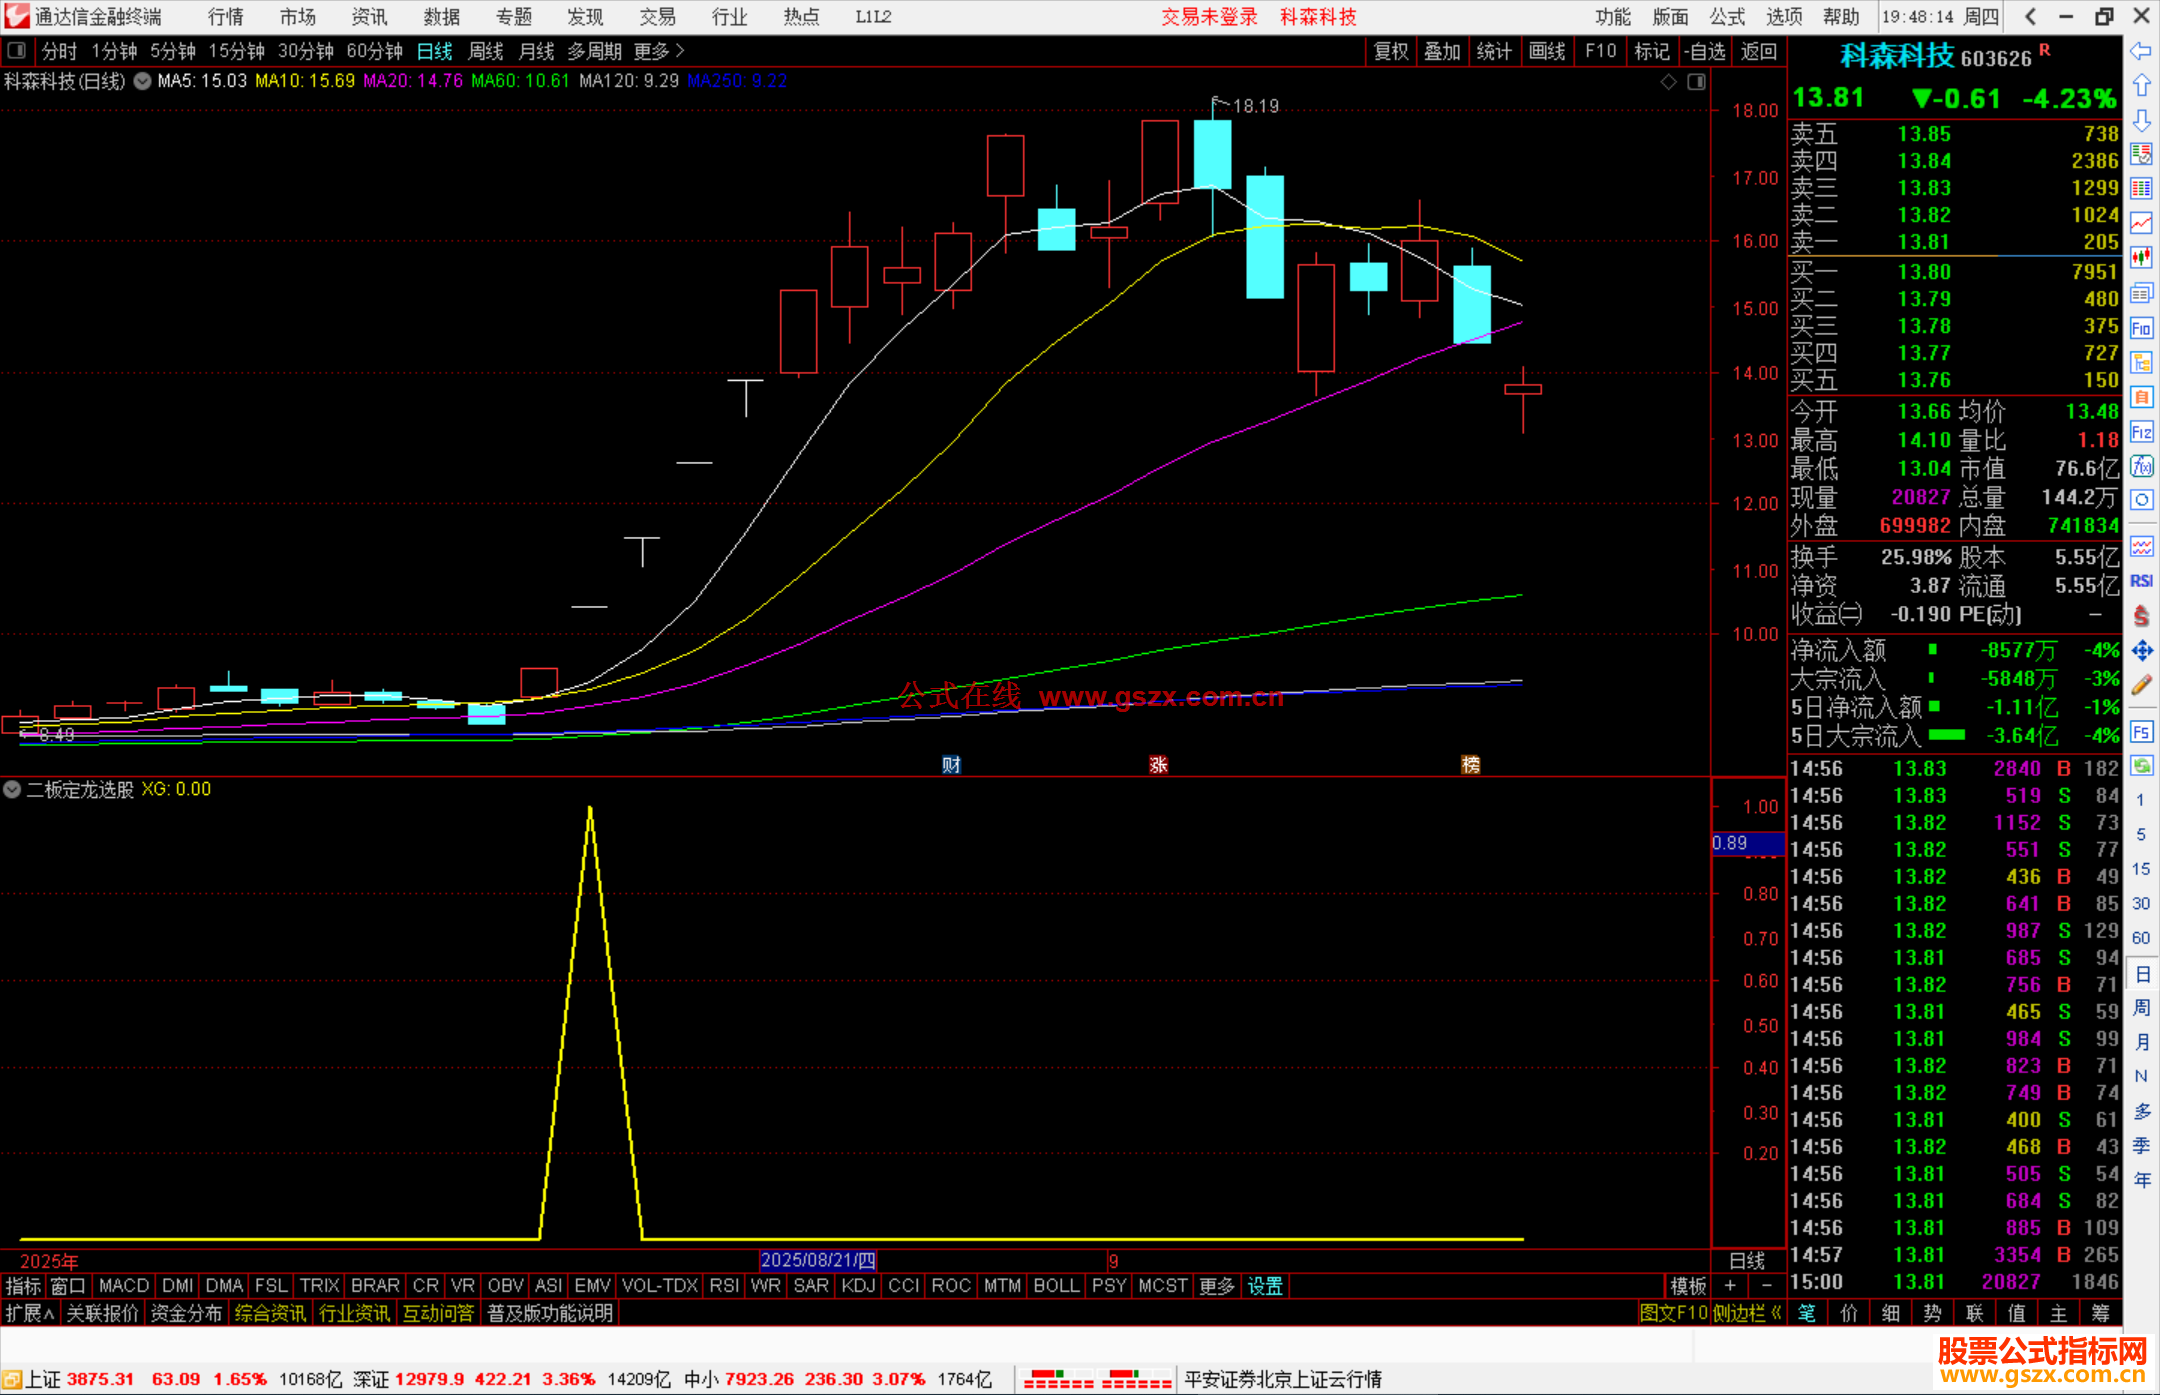Click the circle icon in right sidebar
Screen dimensions: 2160x1395
point(2141,500)
